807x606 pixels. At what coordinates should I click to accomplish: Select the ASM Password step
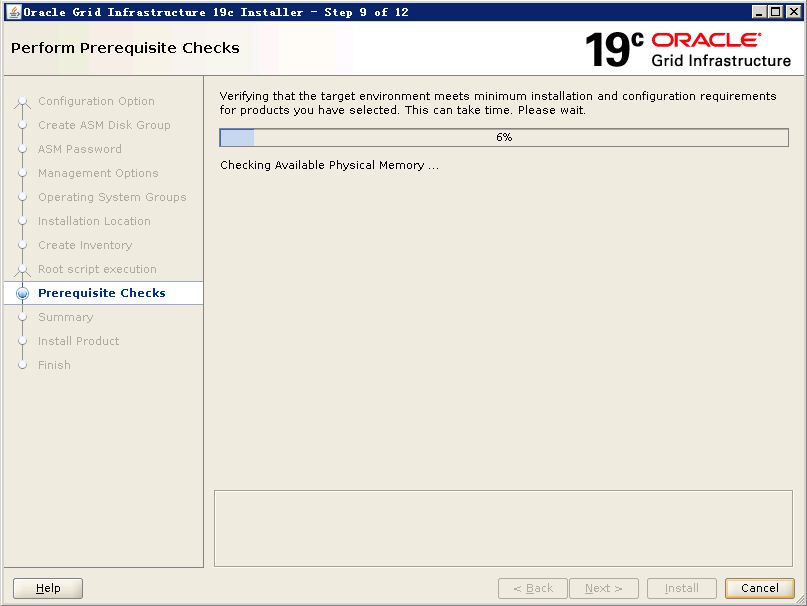pos(80,149)
